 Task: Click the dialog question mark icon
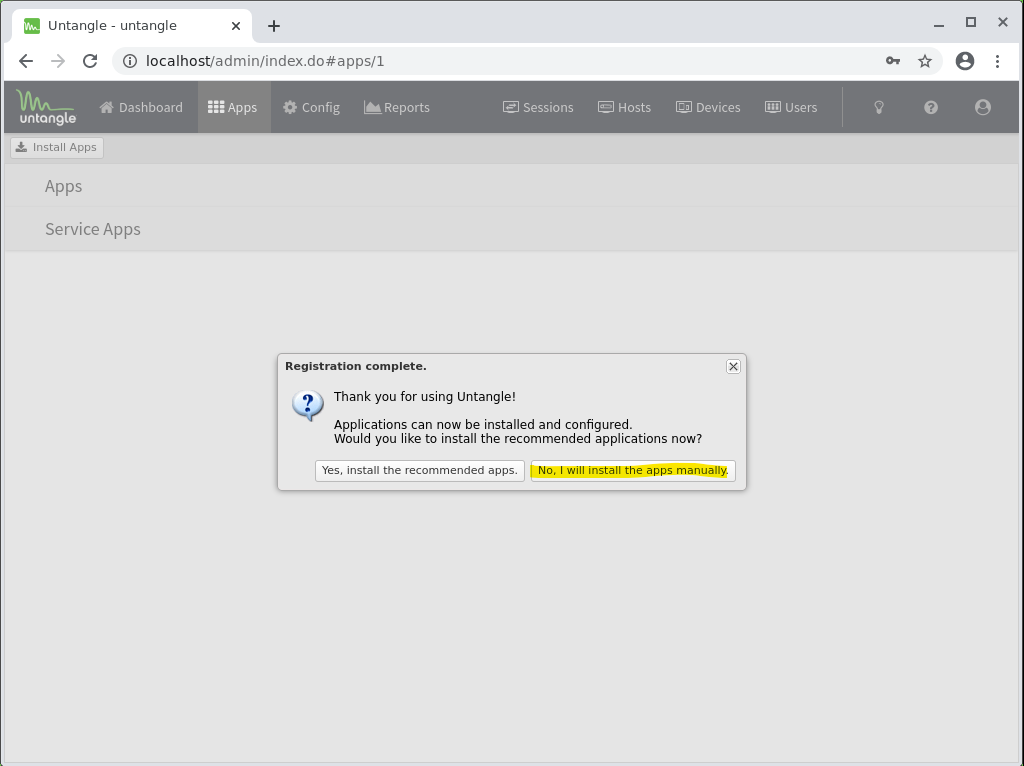308,406
